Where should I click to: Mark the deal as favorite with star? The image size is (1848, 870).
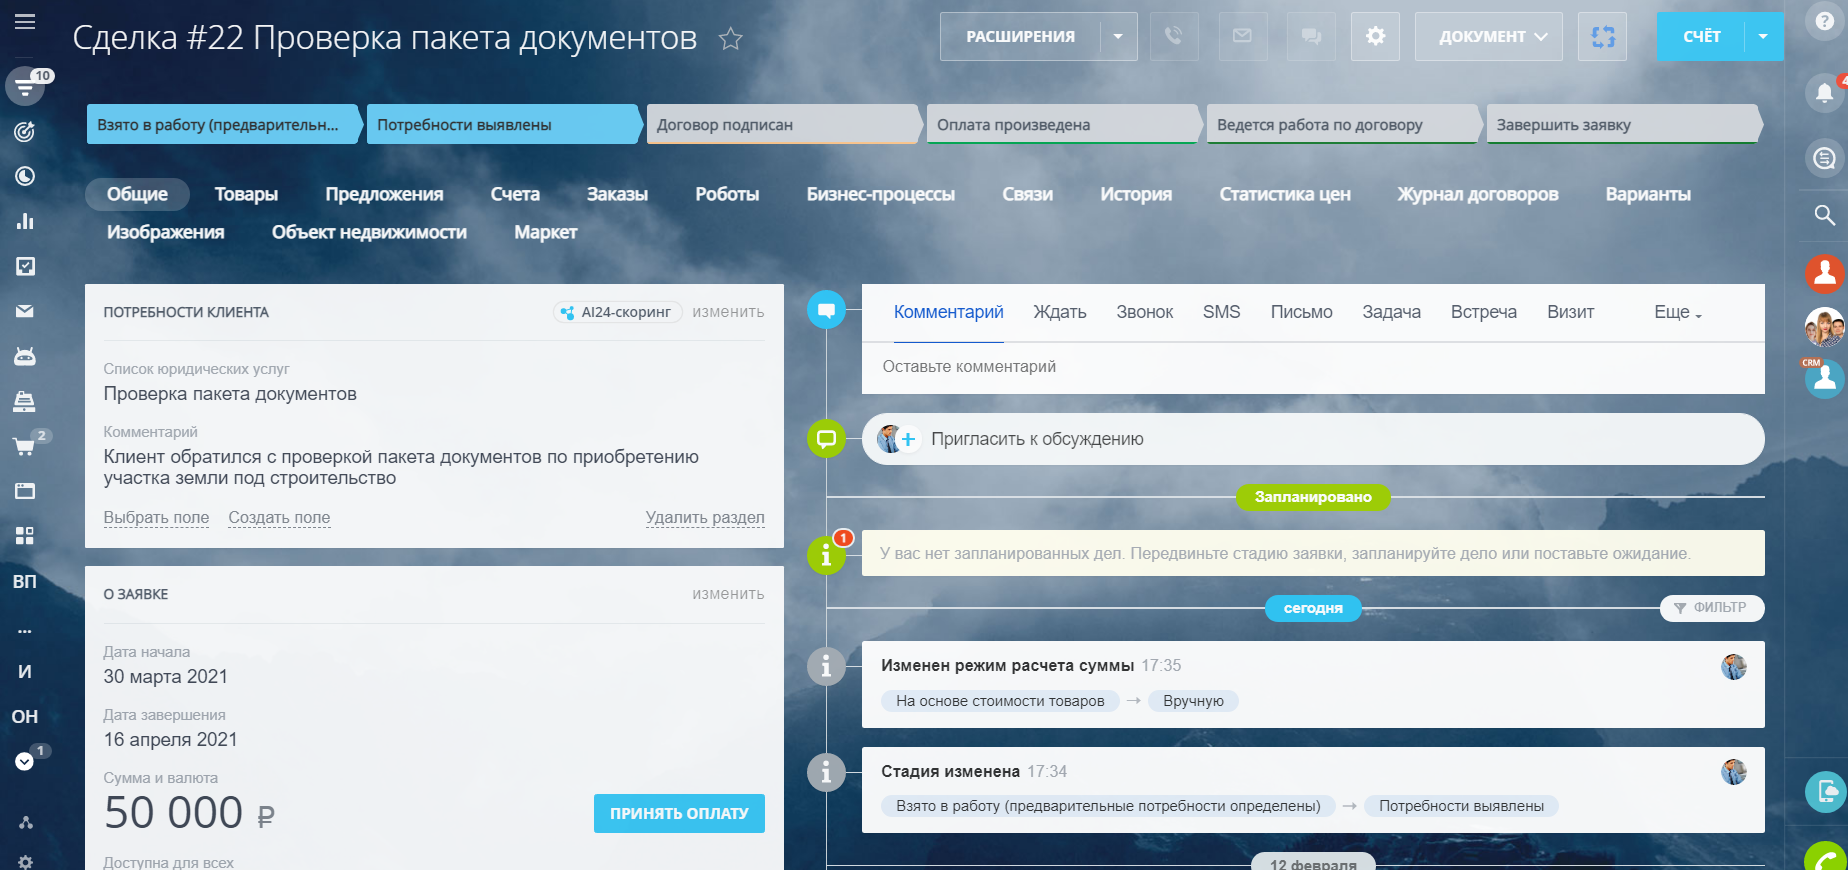(731, 39)
